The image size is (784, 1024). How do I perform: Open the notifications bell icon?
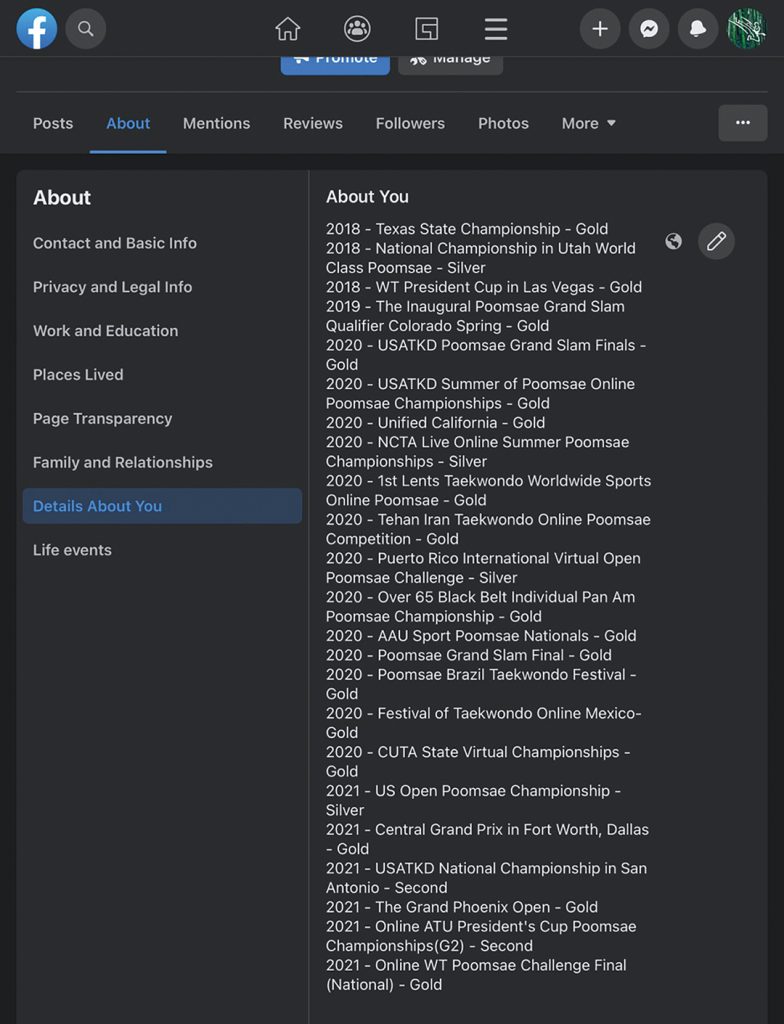[x=698, y=29]
